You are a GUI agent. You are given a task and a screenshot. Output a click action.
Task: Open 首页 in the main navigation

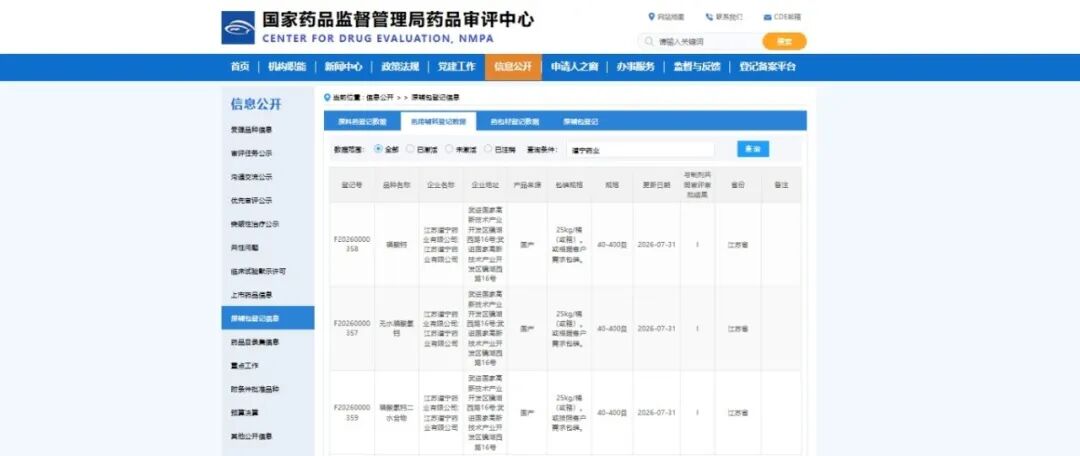point(239,67)
